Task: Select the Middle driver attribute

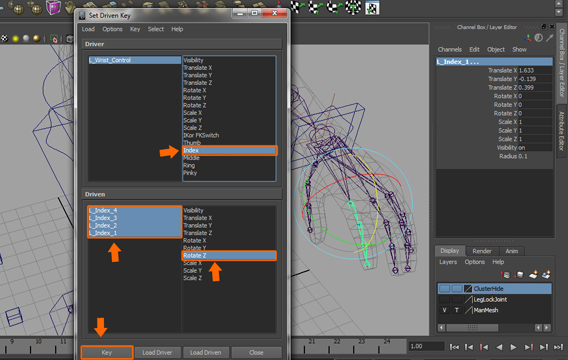Action: click(192, 158)
